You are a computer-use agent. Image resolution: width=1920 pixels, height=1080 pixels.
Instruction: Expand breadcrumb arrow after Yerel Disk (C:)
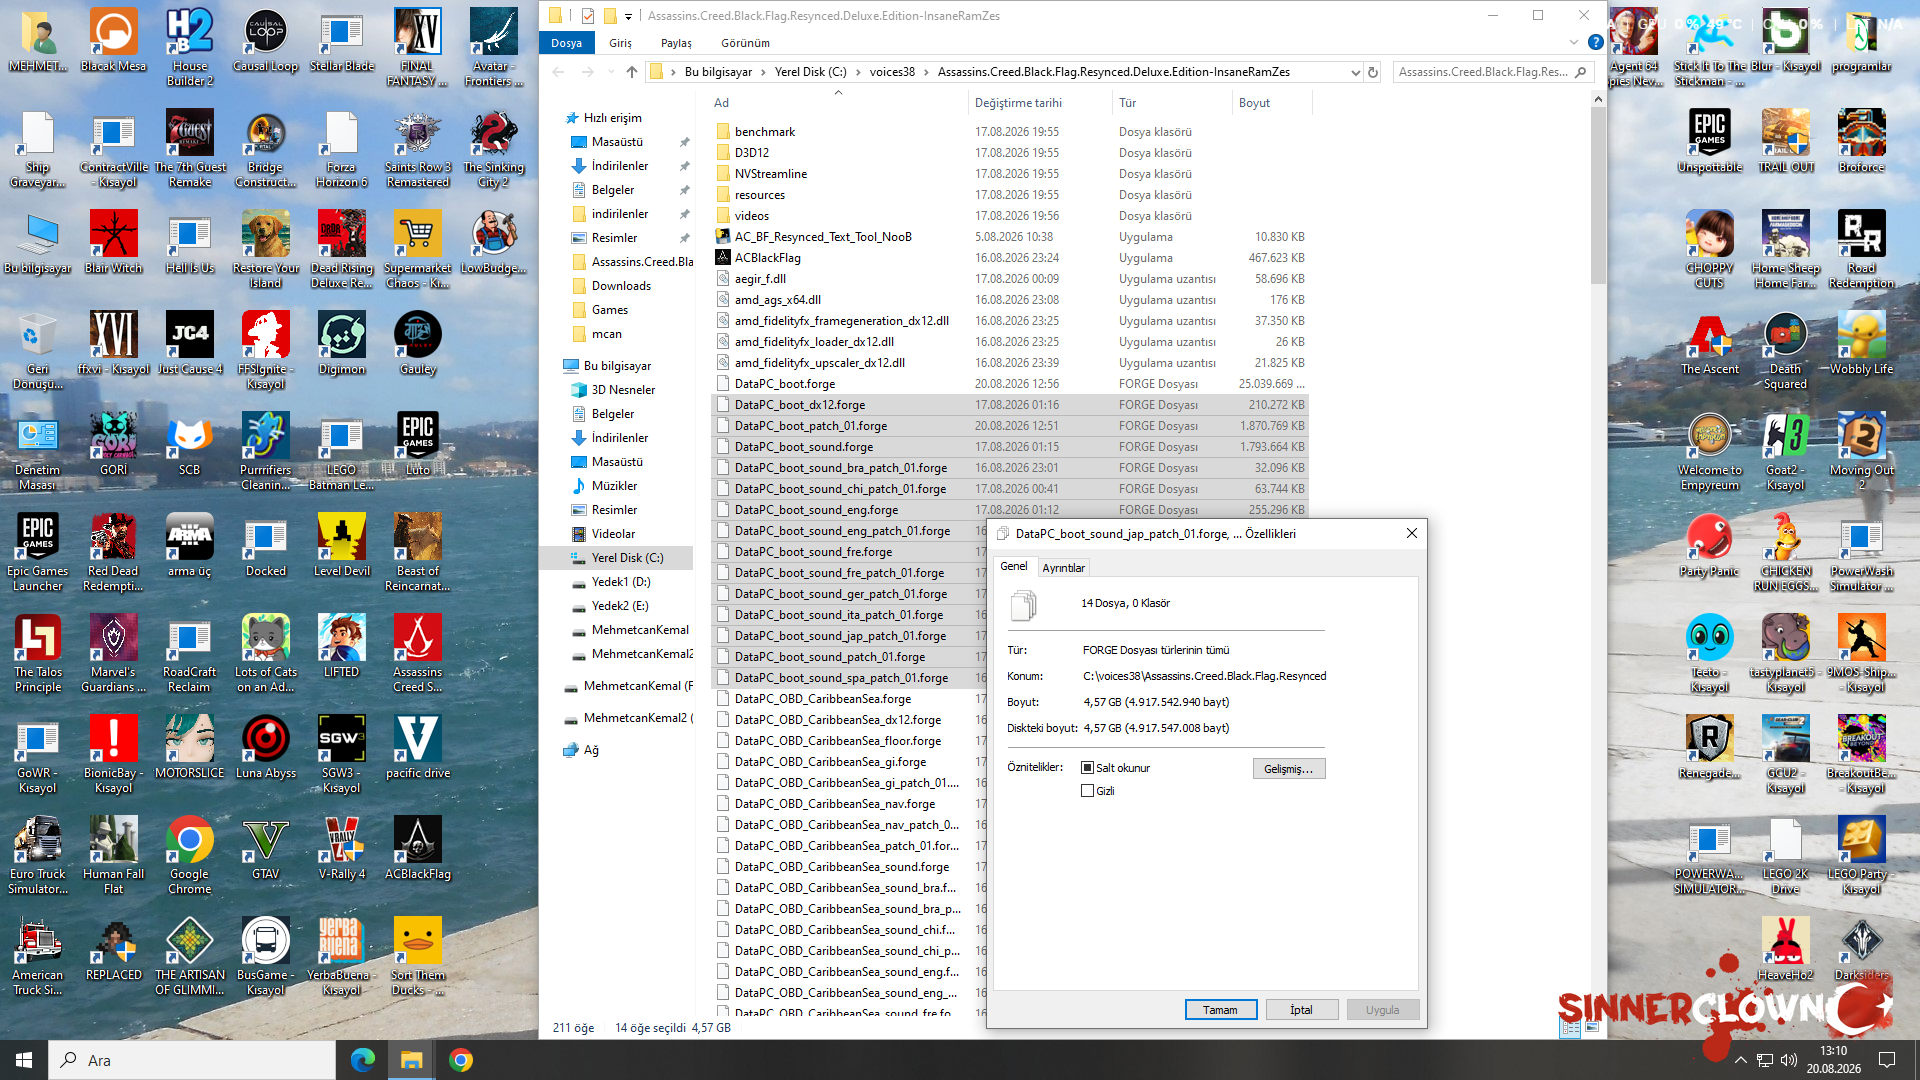[x=858, y=72]
